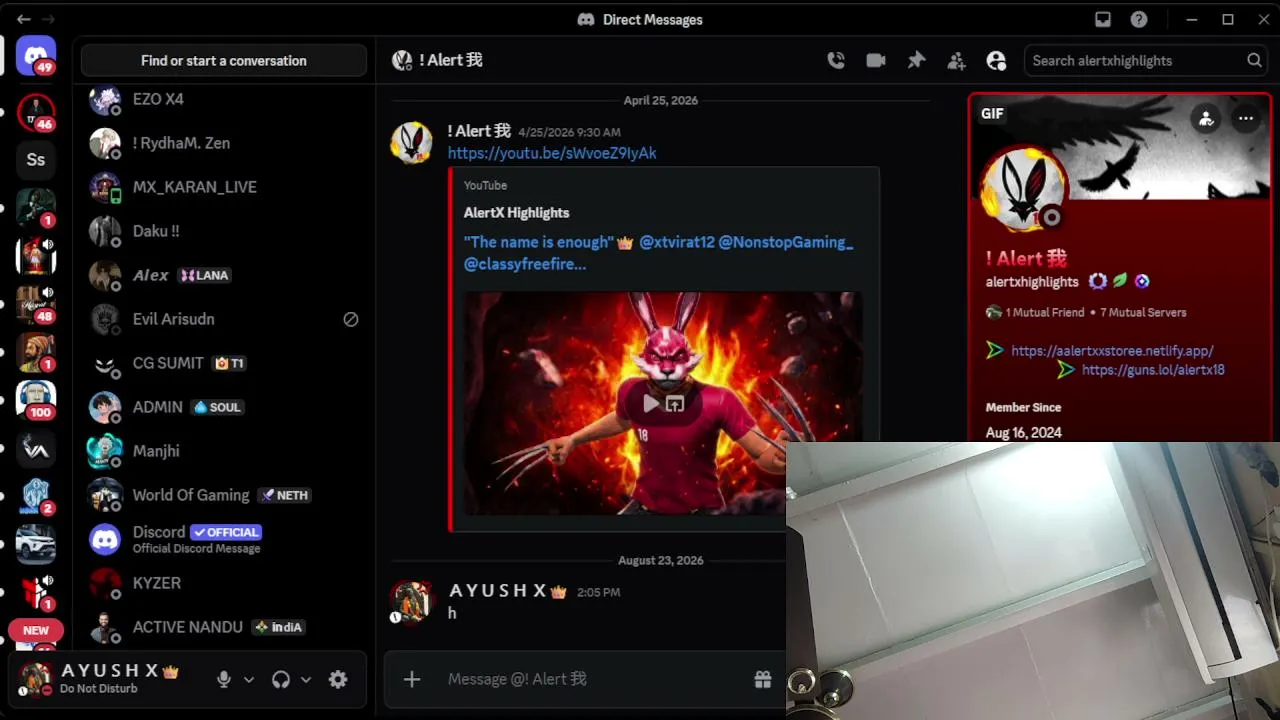Viewport: 1280px width, 720px height.
Task: Click the NEW unread indicator pill
Action: click(36, 630)
